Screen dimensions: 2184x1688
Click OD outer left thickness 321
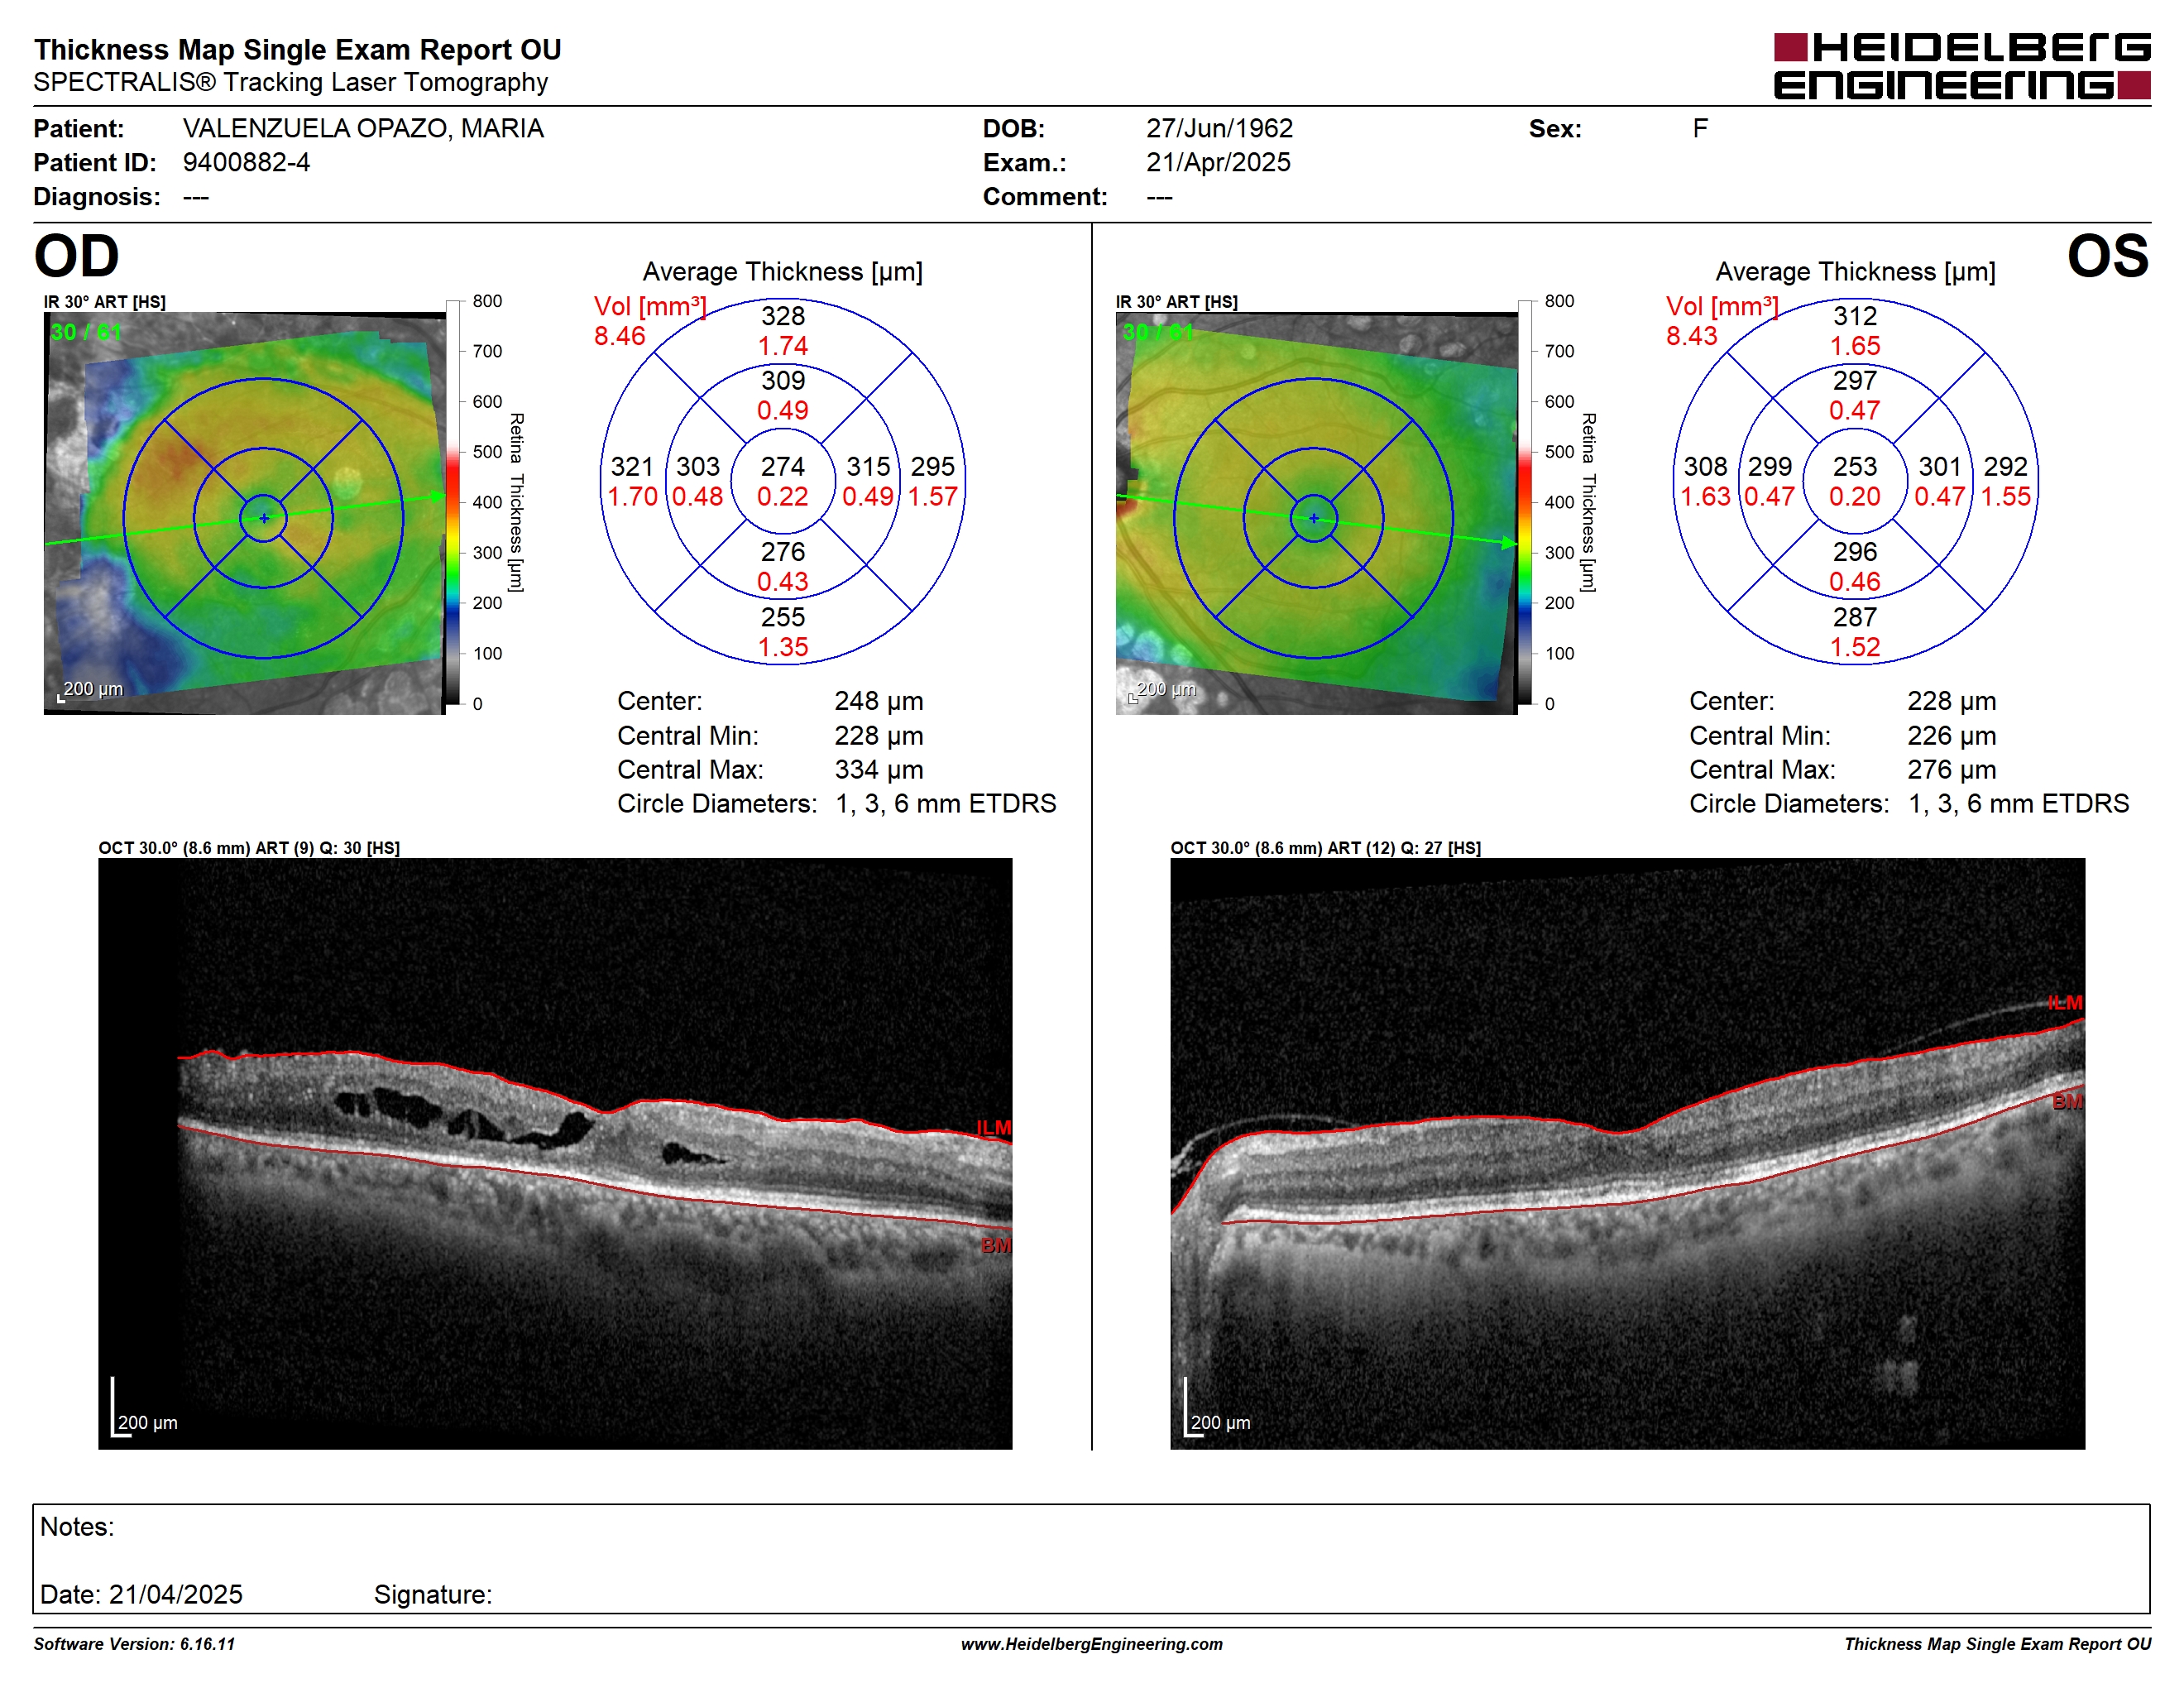633,466
